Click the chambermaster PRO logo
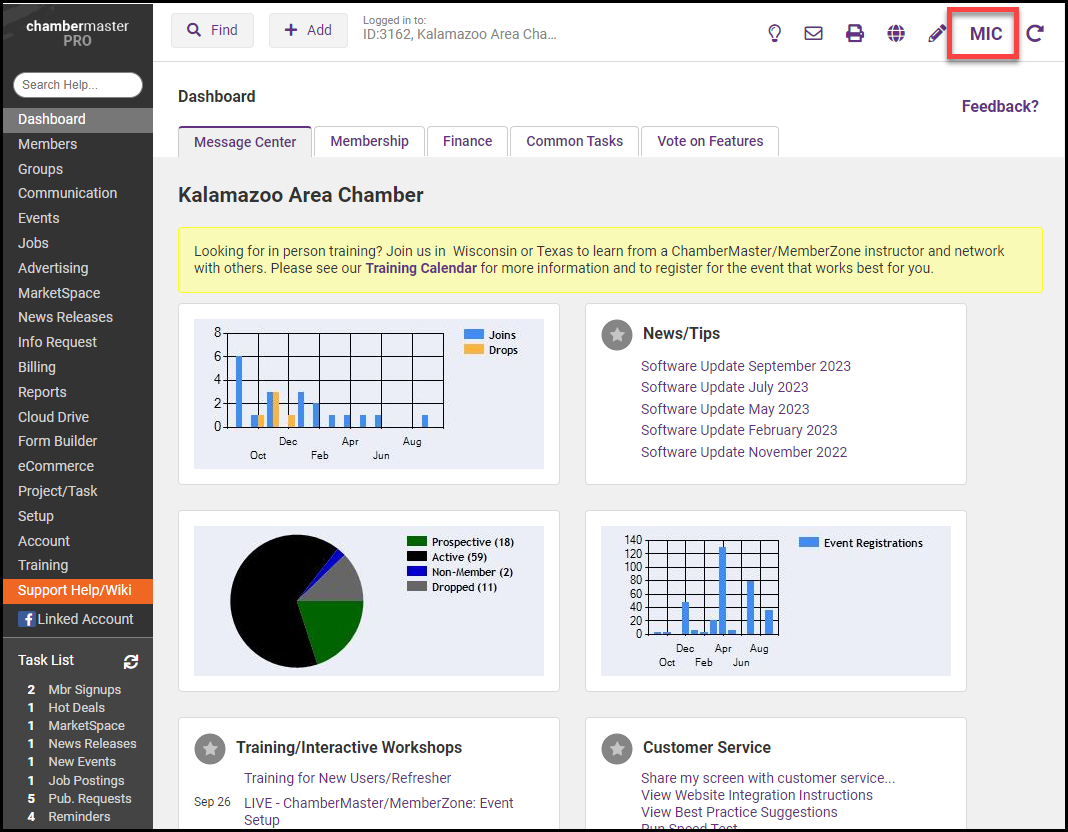The width and height of the screenshot is (1068, 832). tap(77, 33)
